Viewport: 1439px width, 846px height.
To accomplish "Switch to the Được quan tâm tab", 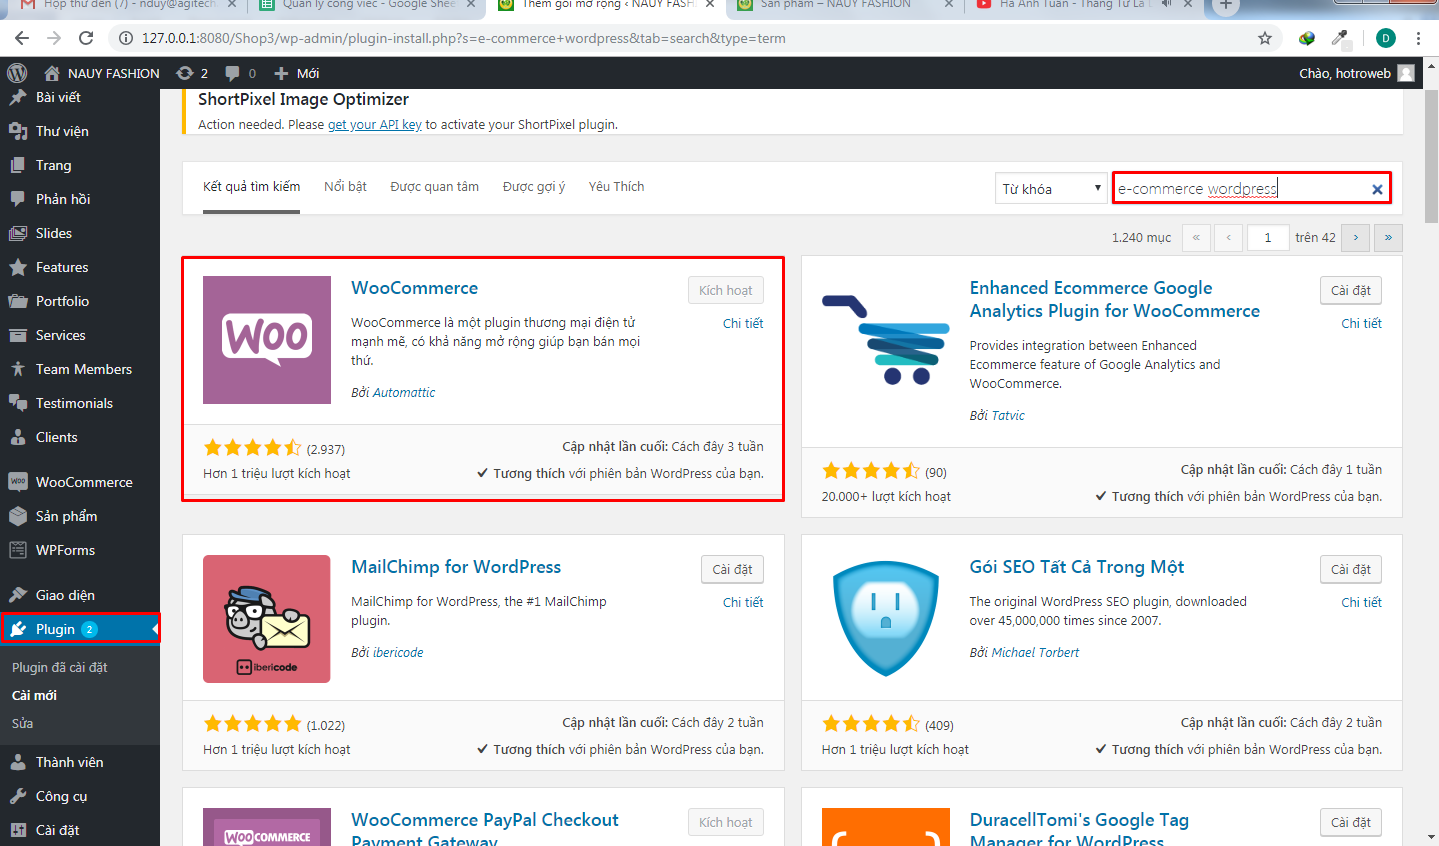I will click(x=434, y=186).
